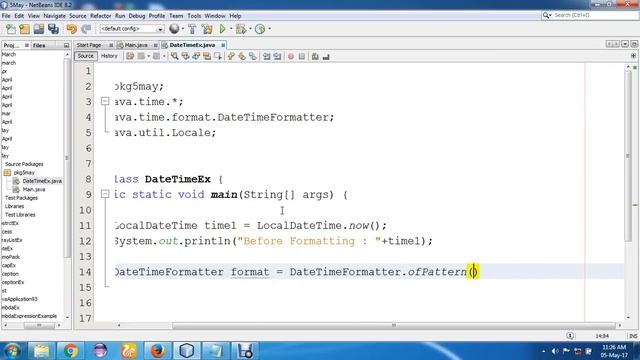Open the Navigate menu

(54, 16)
